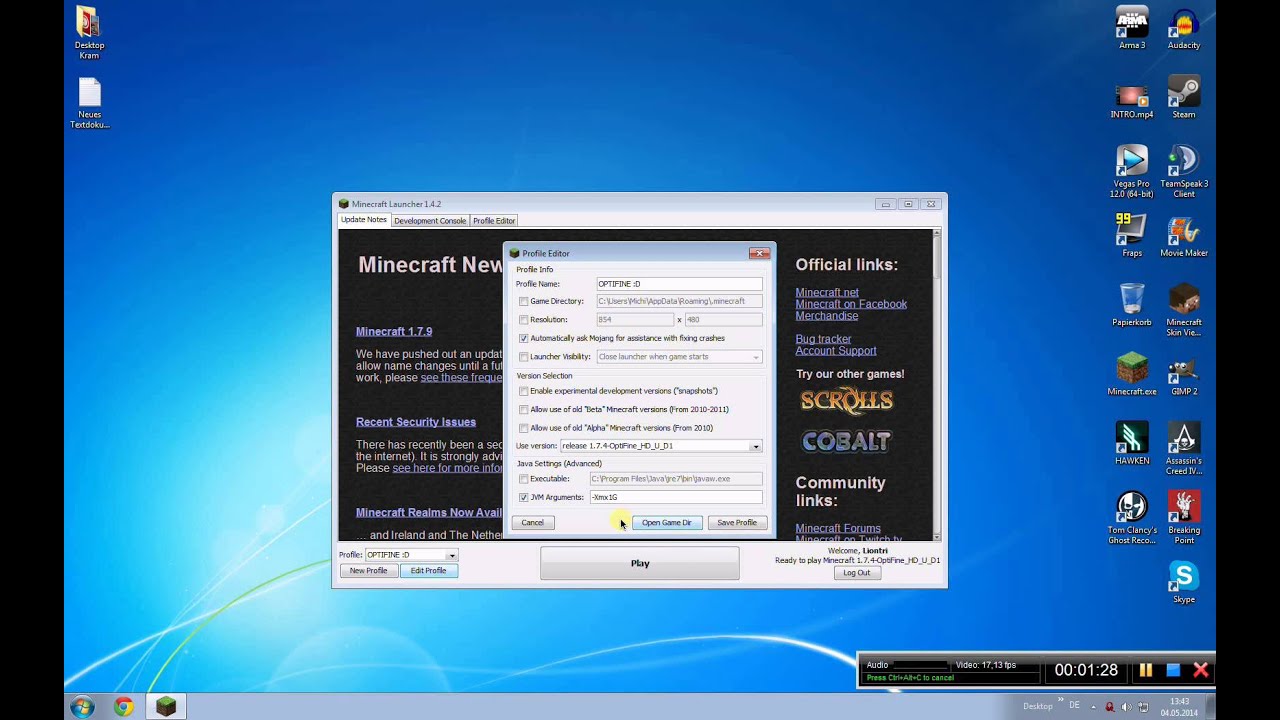This screenshot has height=720, width=1280.
Task: Click the Cobalt game logo
Action: 846,441
